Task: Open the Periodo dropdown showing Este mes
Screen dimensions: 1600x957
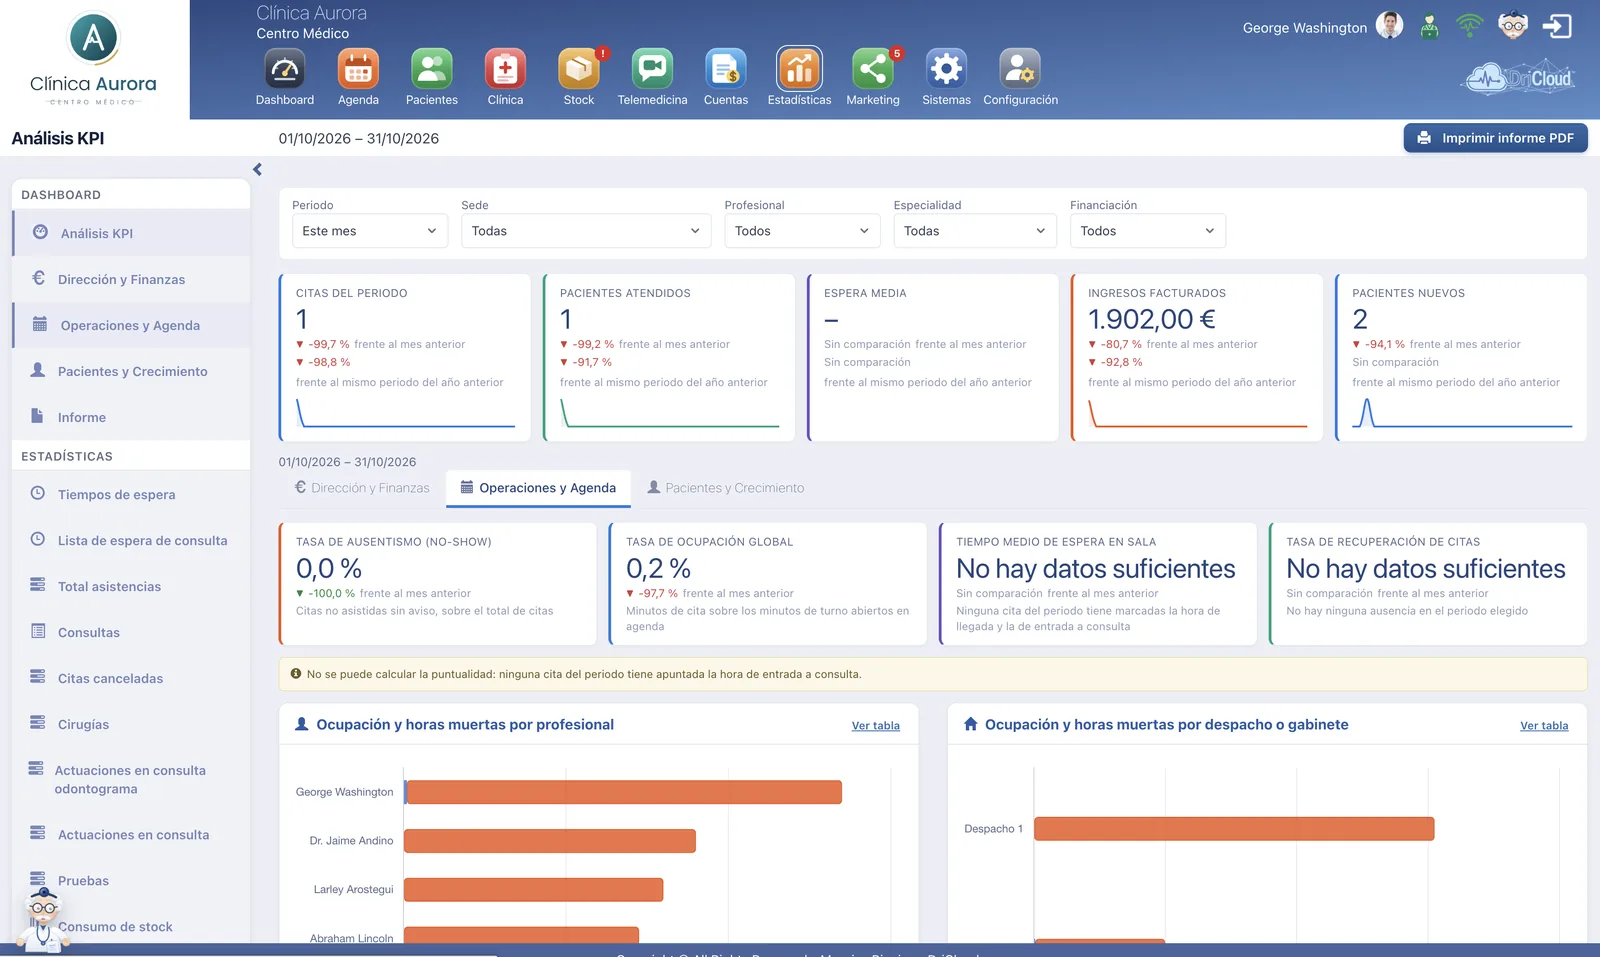Action: (x=370, y=231)
